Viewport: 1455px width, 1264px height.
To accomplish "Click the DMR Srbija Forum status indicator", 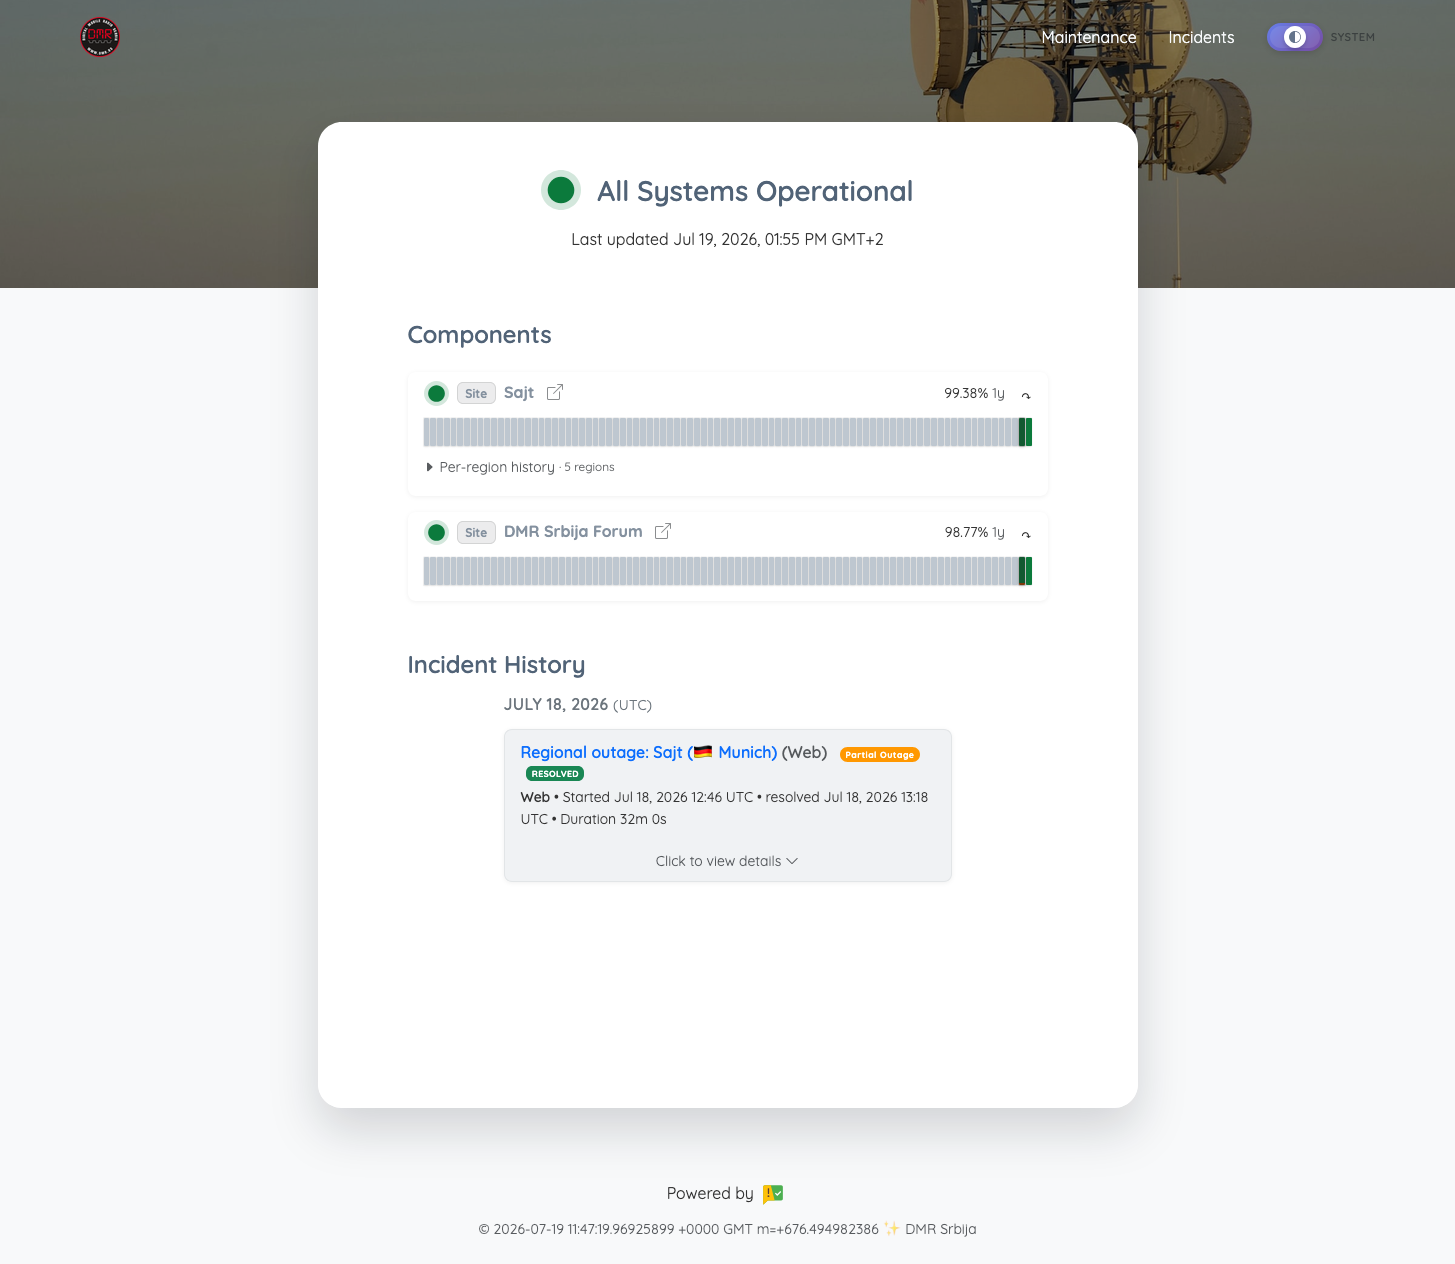I will pyautogui.click(x=436, y=532).
